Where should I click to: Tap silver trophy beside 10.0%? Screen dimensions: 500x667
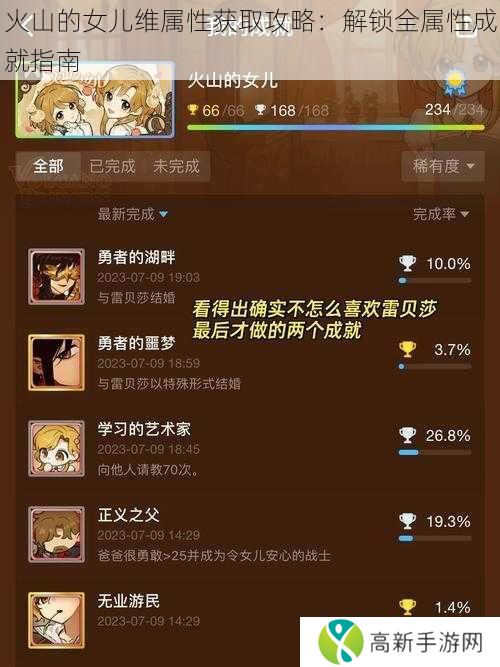point(407,263)
